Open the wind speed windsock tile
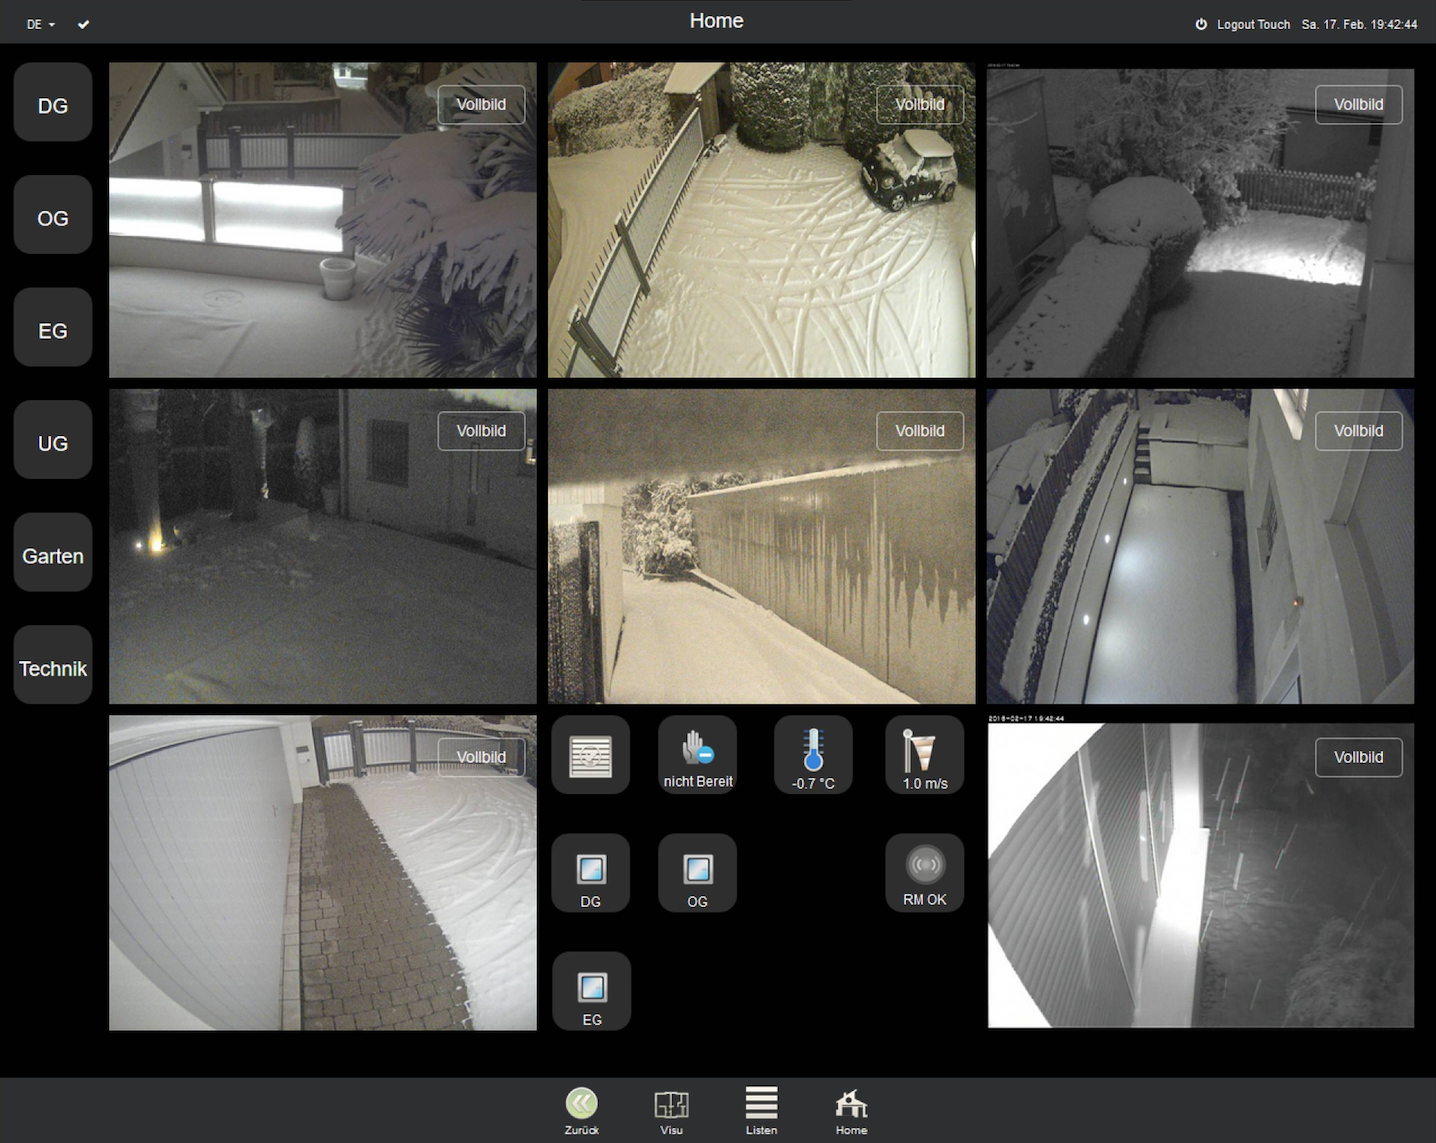This screenshot has width=1436, height=1143. pyautogui.click(x=924, y=756)
